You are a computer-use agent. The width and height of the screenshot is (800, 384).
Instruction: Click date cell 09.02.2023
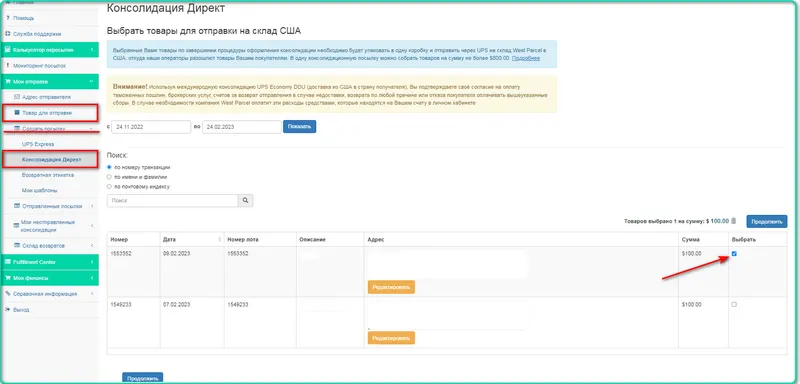pos(177,253)
